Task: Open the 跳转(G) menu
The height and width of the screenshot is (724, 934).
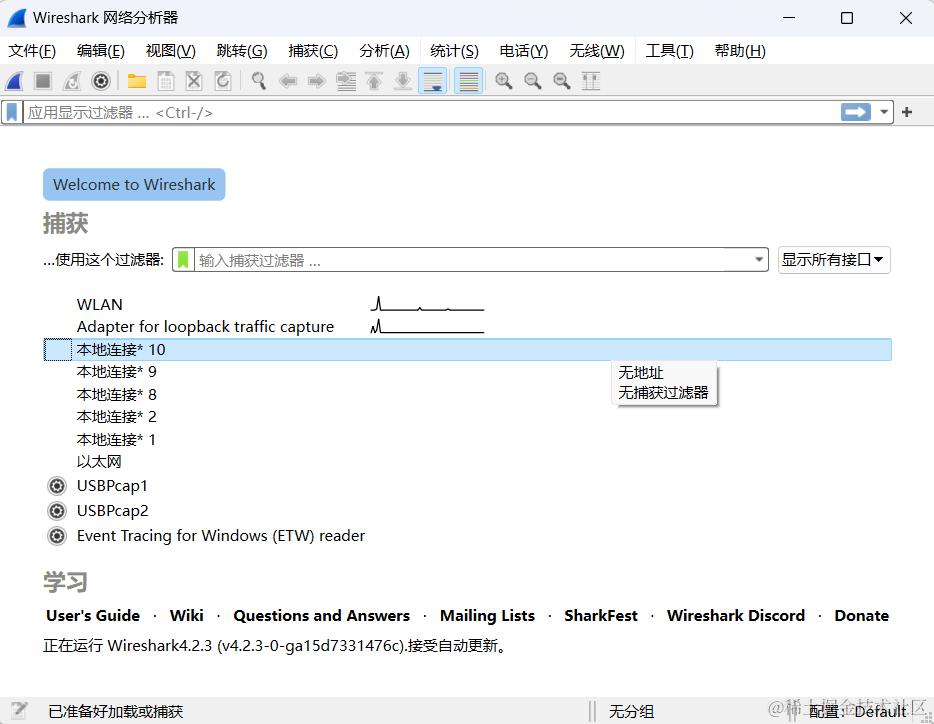Action: click(x=242, y=51)
